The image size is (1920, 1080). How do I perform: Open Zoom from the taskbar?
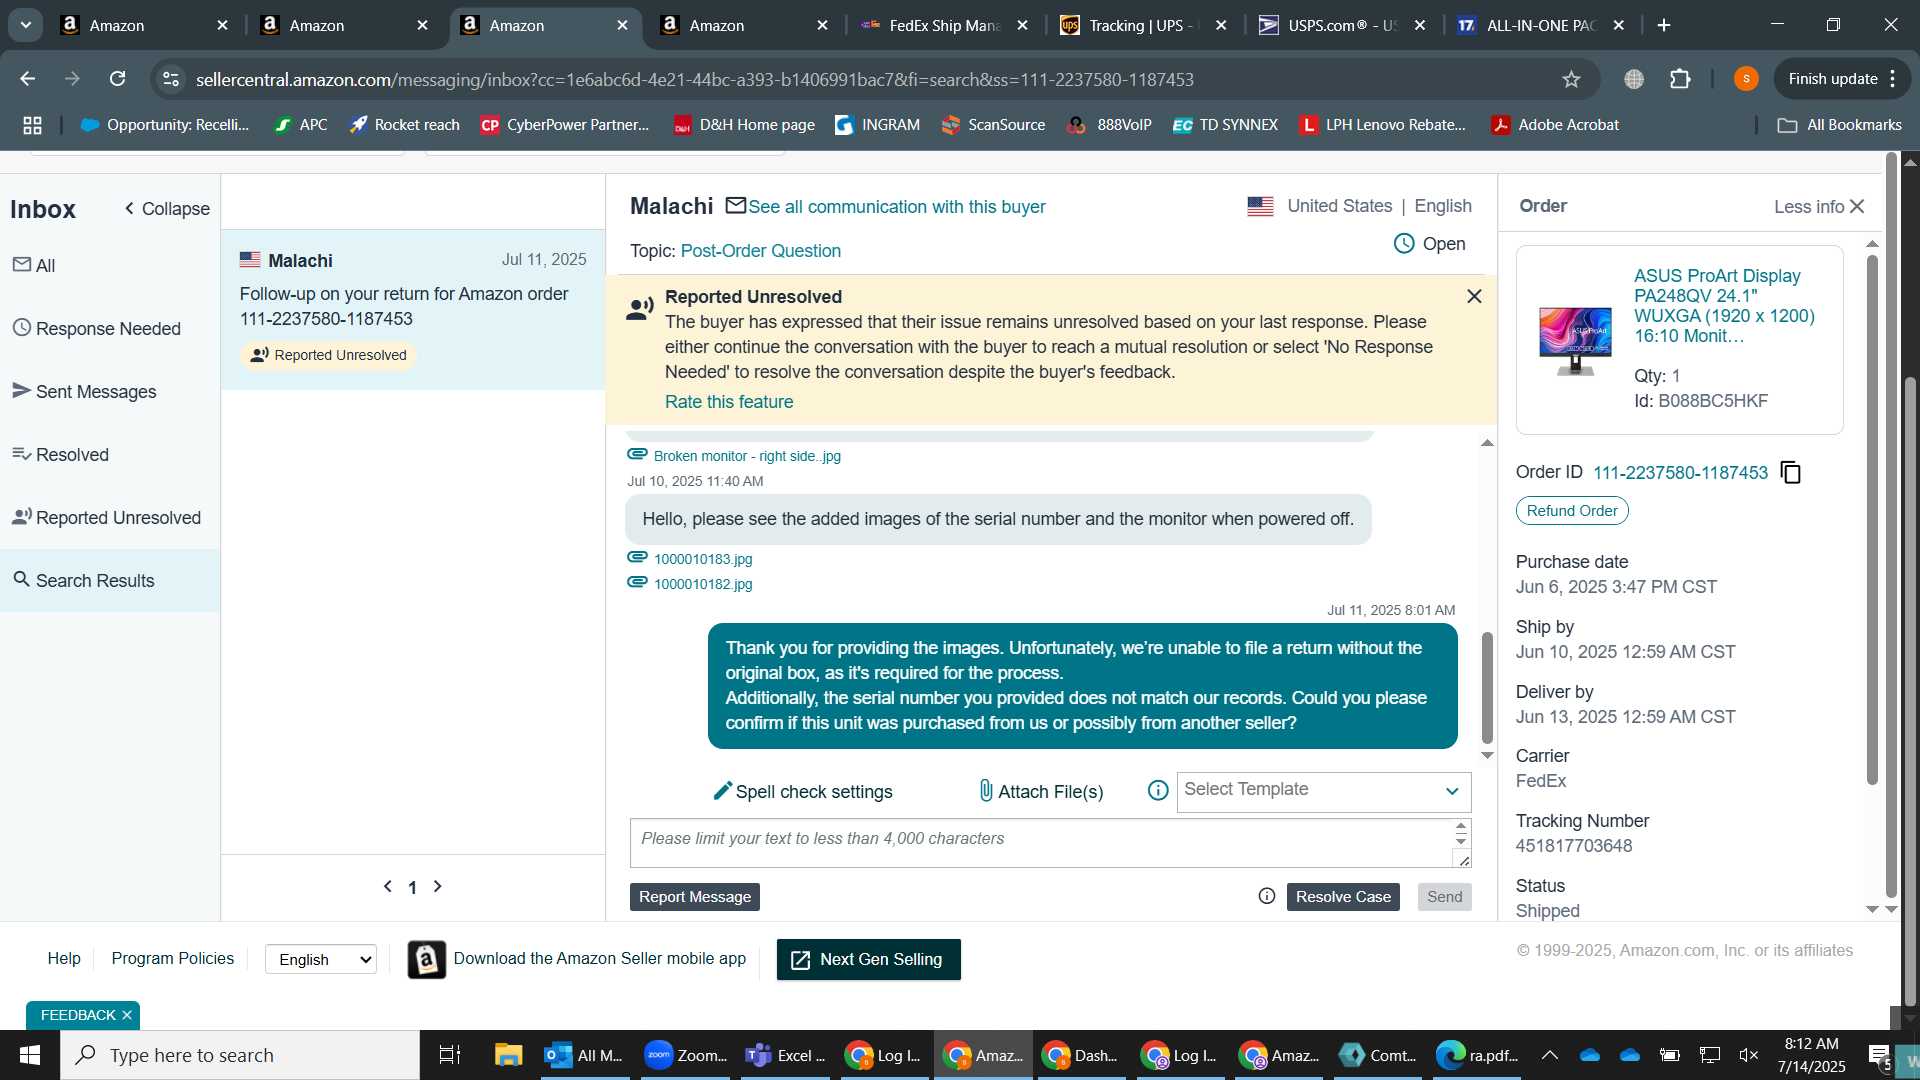(x=687, y=1055)
